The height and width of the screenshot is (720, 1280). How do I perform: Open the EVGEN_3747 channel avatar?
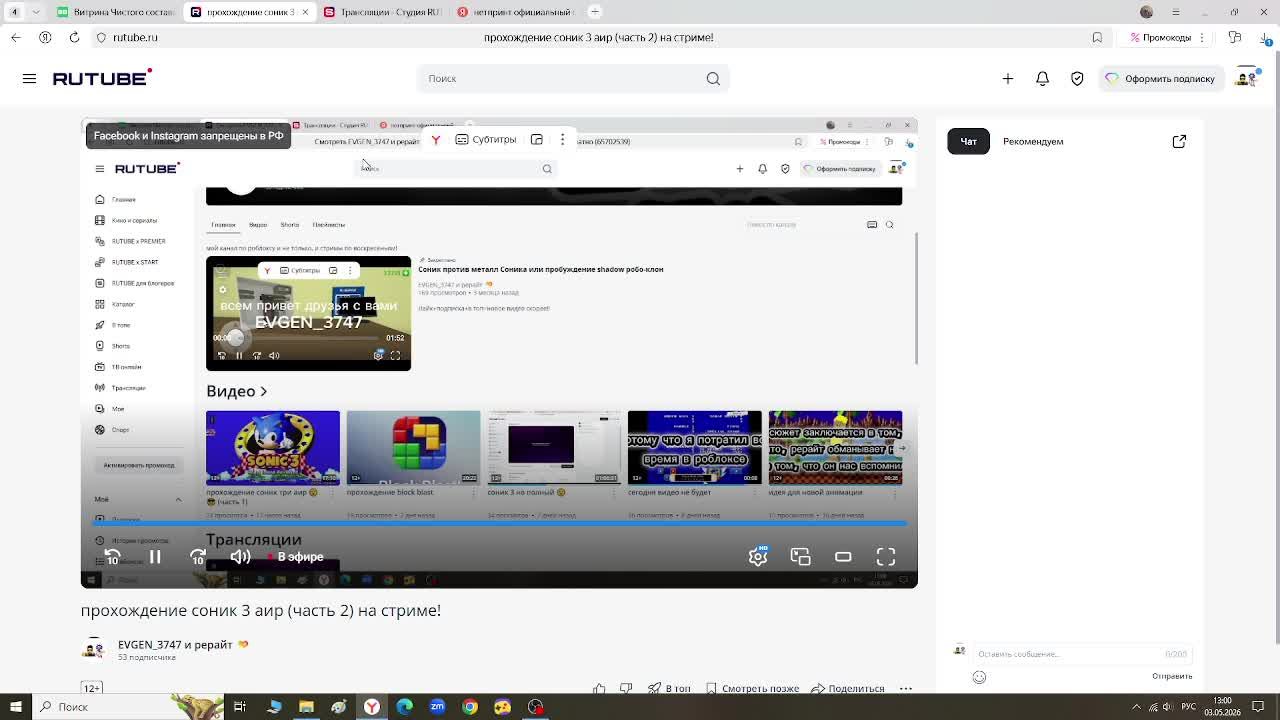(x=94, y=648)
